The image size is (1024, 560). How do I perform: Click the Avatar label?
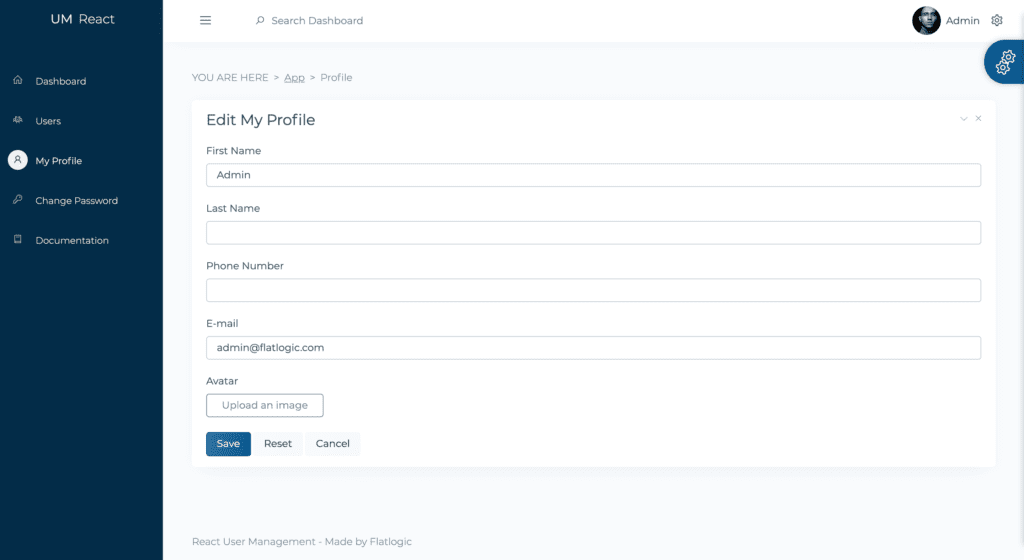222,381
